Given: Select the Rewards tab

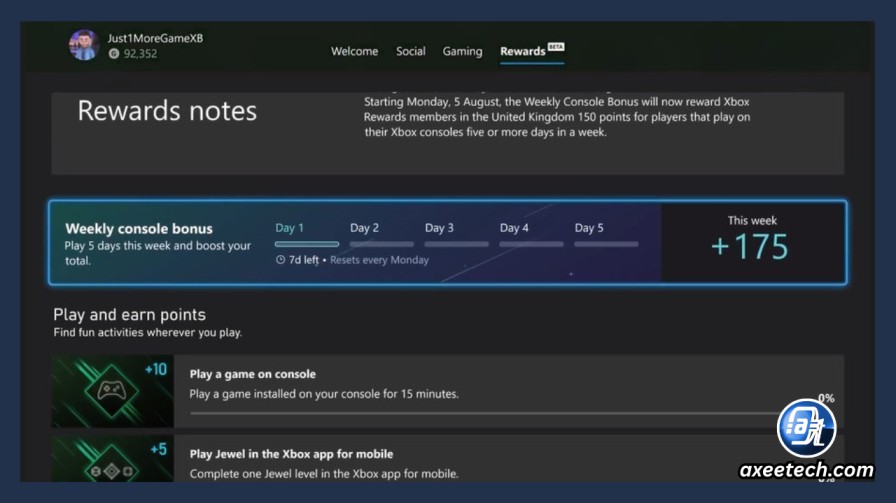Looking at the screenshot, I should 523,51.
